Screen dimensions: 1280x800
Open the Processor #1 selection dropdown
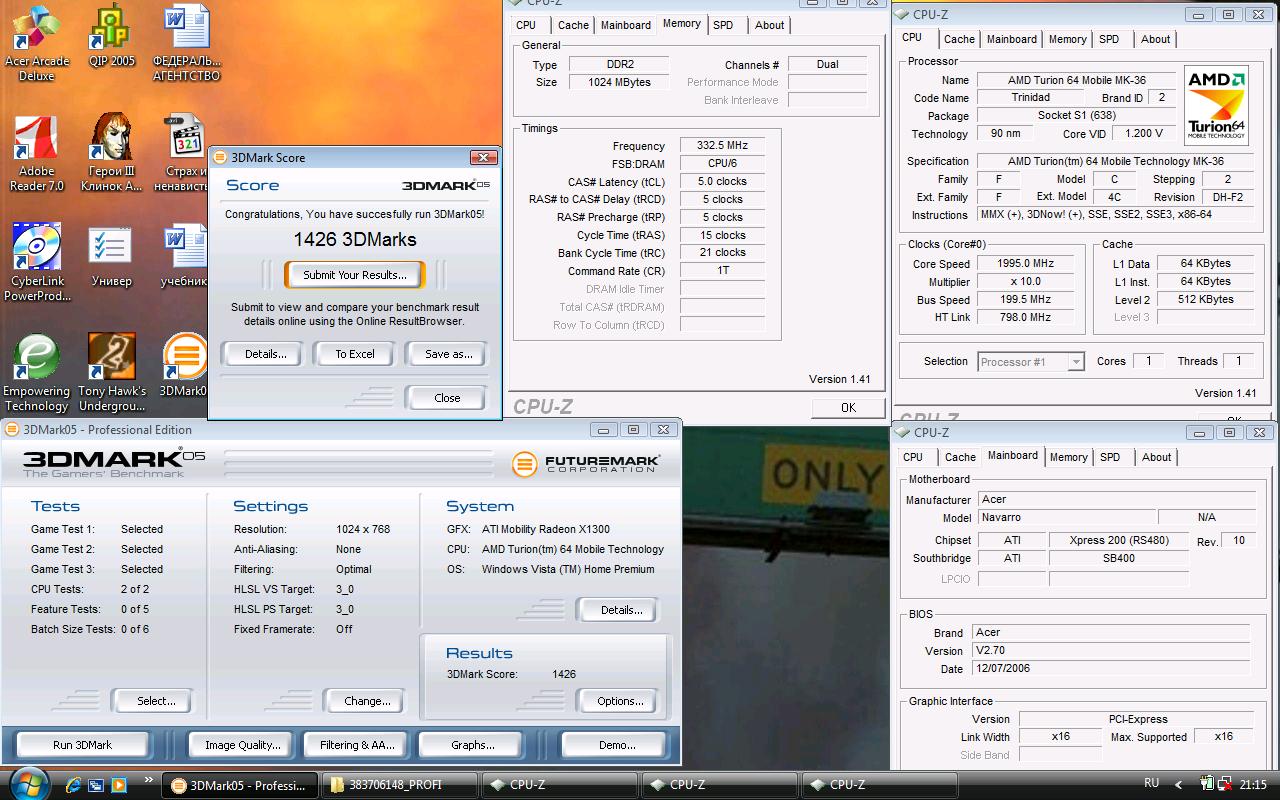click(1031, 362)
